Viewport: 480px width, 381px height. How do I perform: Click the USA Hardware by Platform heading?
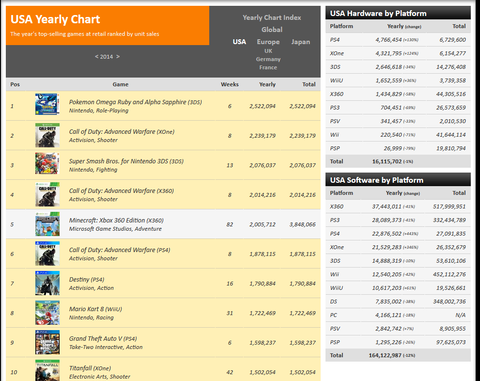pos(378,14)
